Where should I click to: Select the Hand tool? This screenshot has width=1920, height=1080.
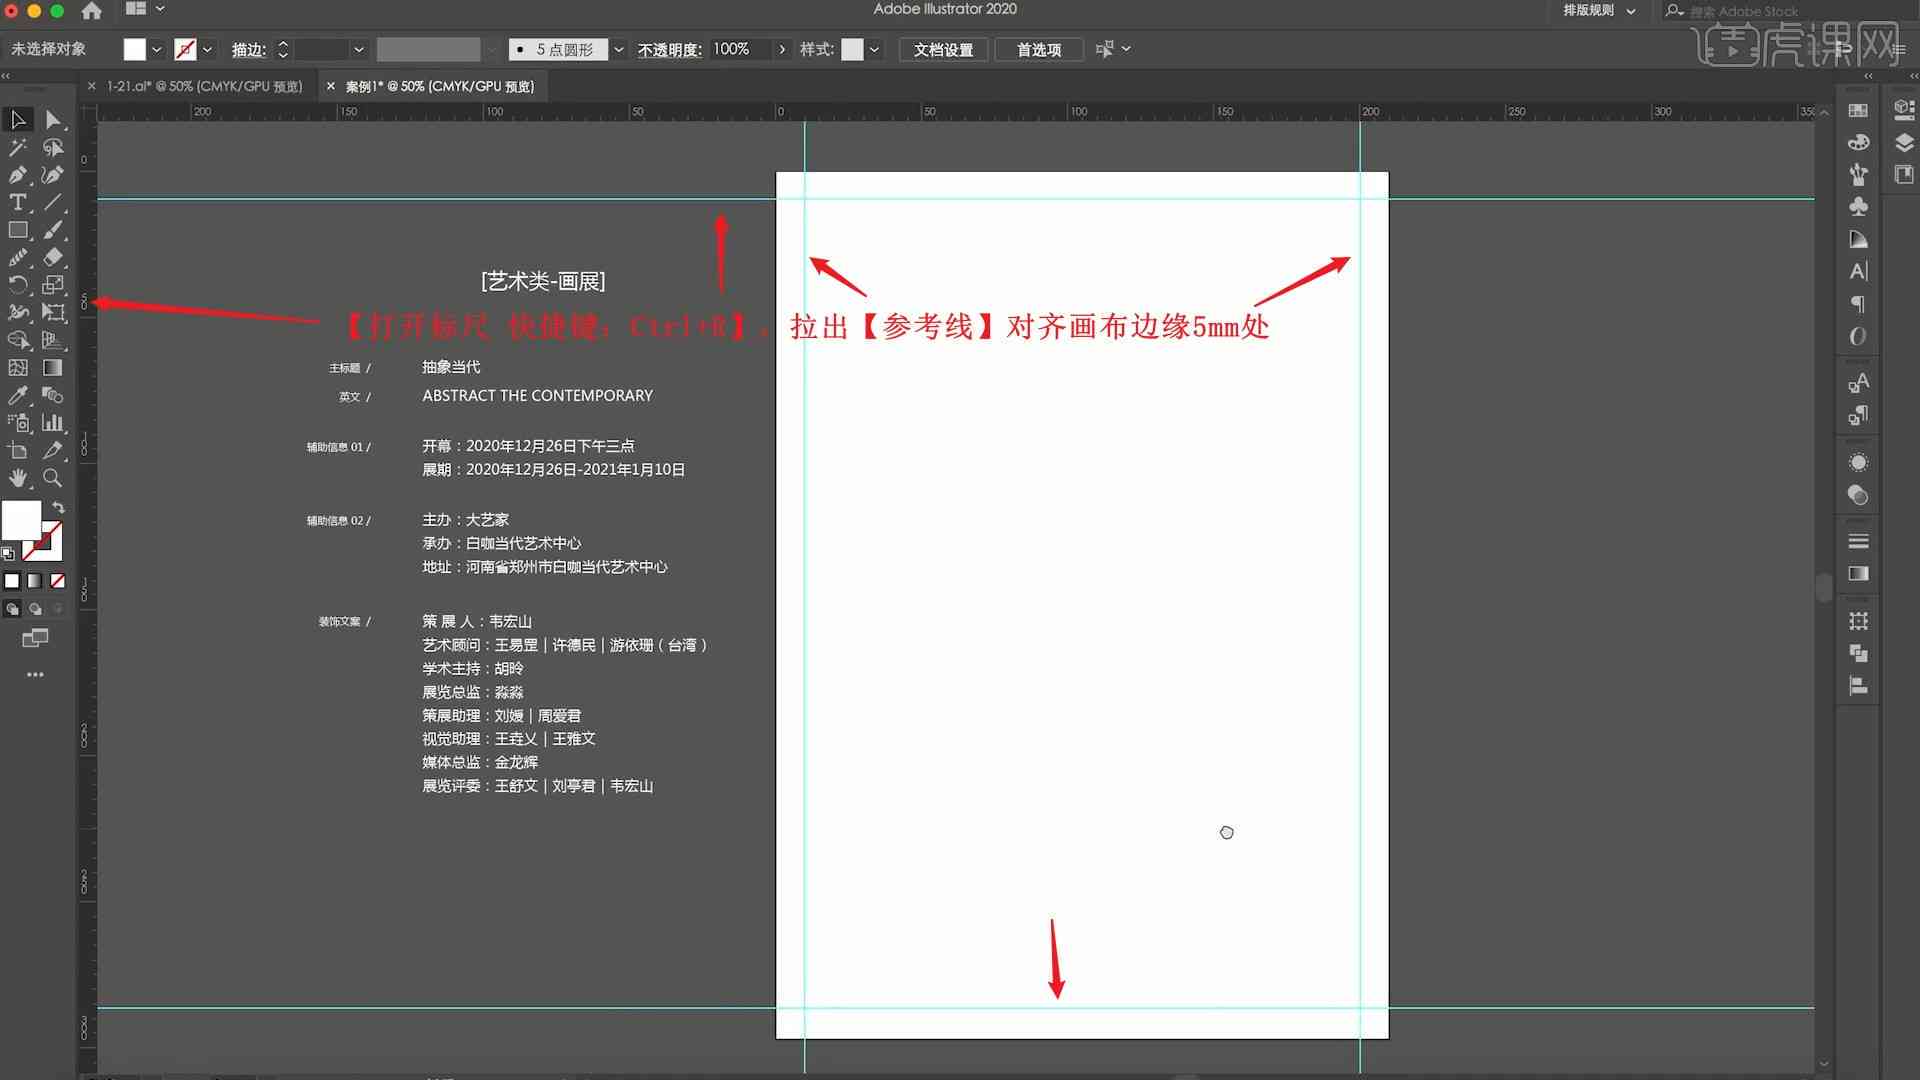pyautogui.click(x=18, y=478)
